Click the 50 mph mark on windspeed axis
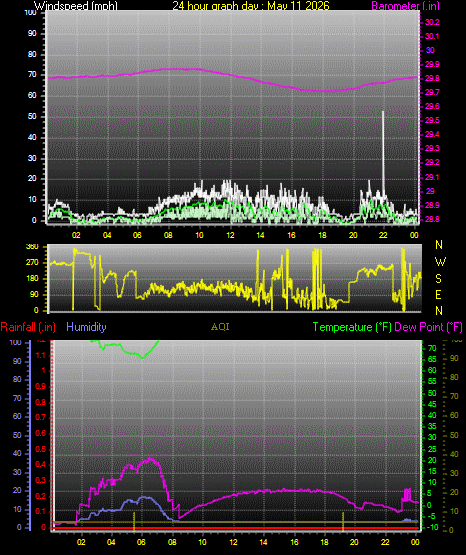466x555 pixels. tap(32, 116)
